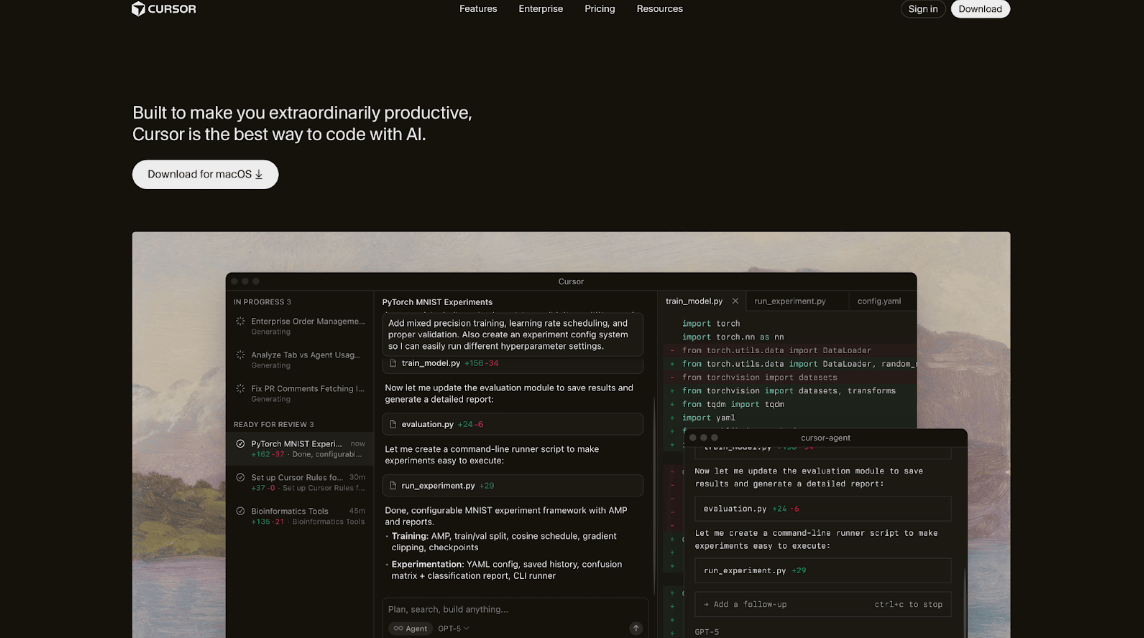Click the download arrow icon on macOS button
1144x638 pixels.
click(259, 174)
